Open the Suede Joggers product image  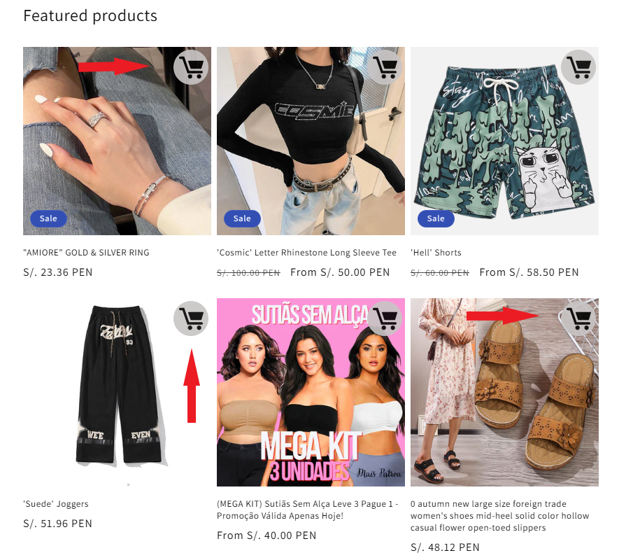[x=117, y=392]
